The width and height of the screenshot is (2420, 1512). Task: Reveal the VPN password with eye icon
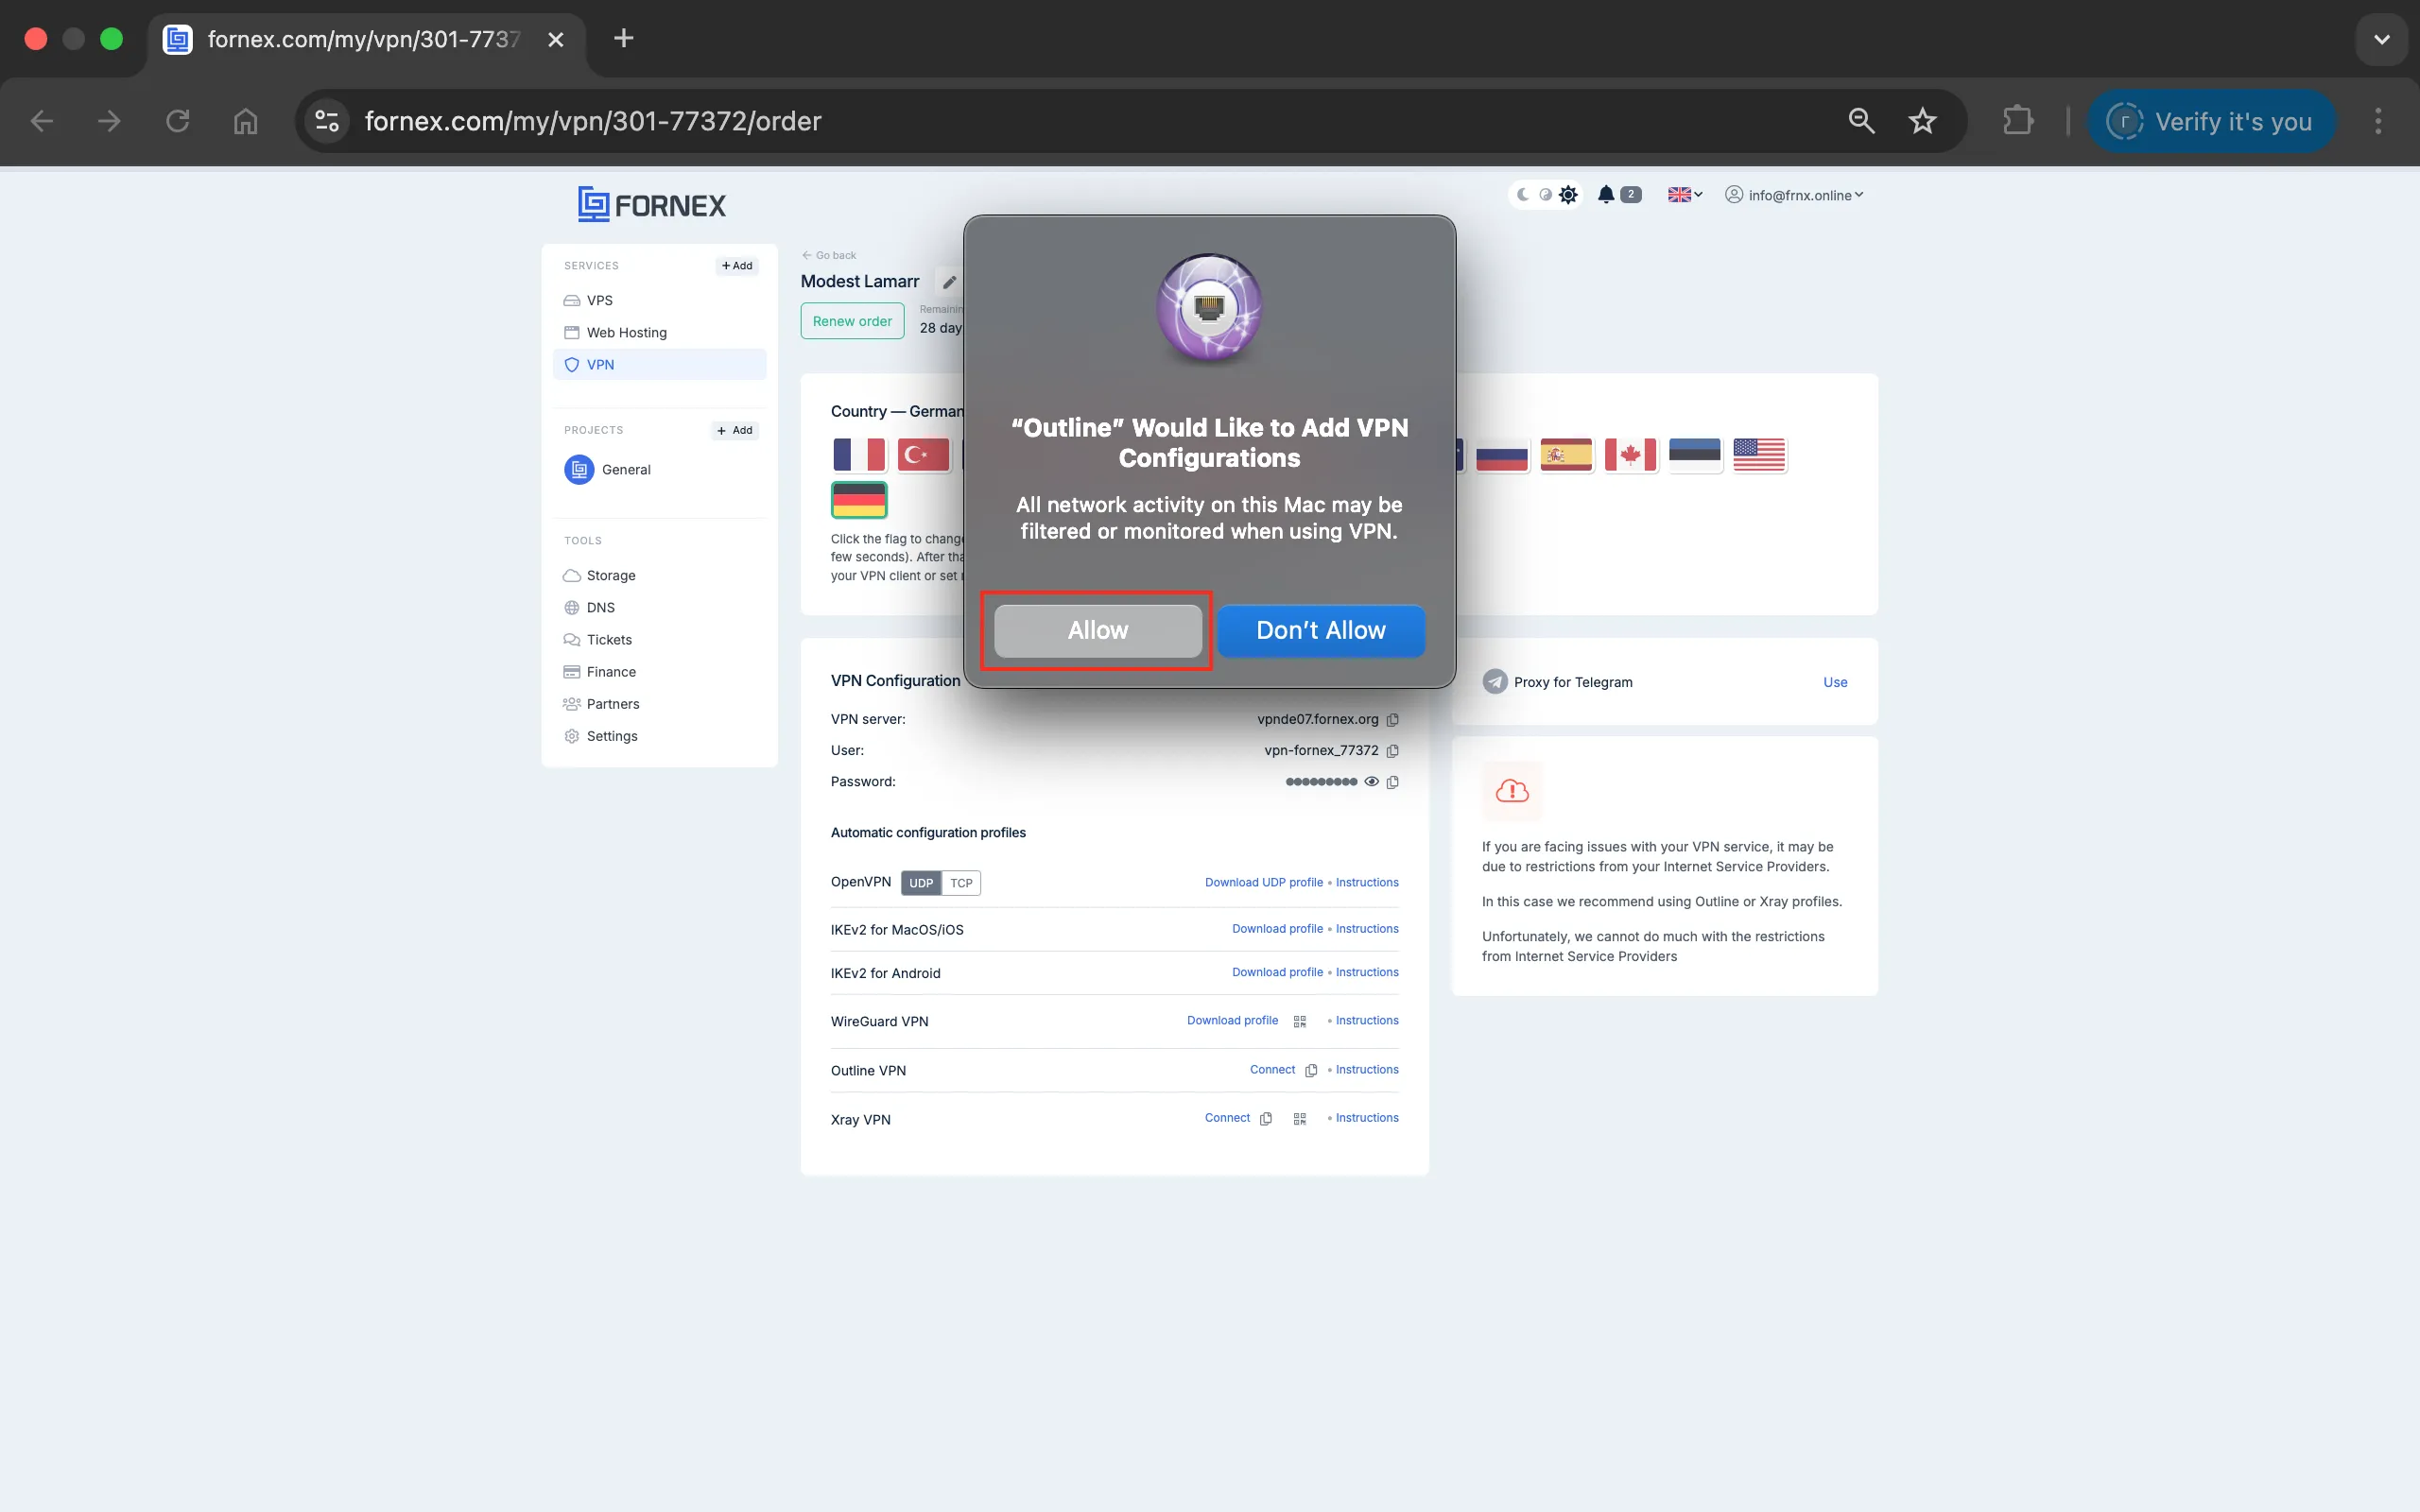pyautogui.click(x=1371, y=782)
